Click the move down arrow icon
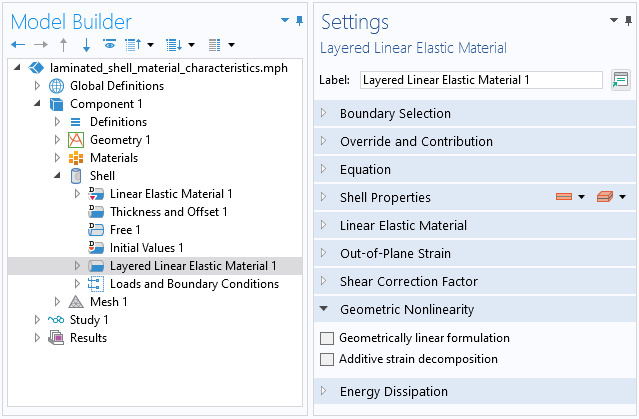639x419 pixels. coord(86,44)
